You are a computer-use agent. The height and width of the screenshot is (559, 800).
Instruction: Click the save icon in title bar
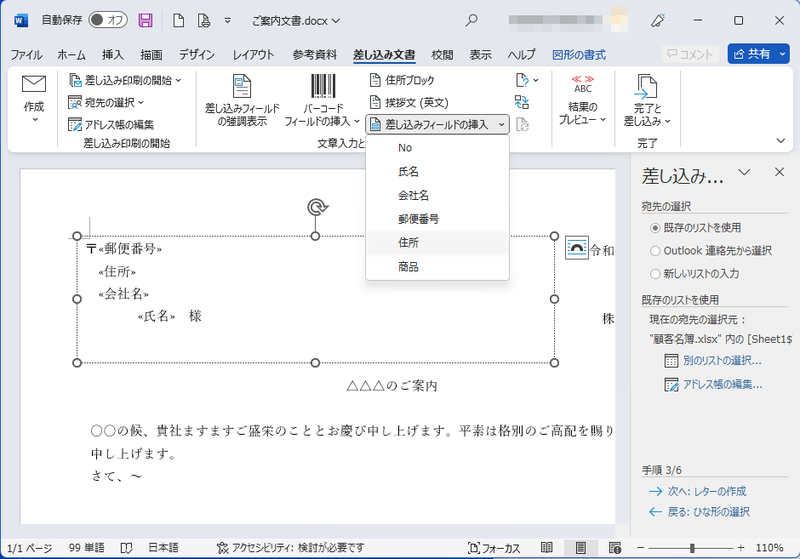point(146,20)
